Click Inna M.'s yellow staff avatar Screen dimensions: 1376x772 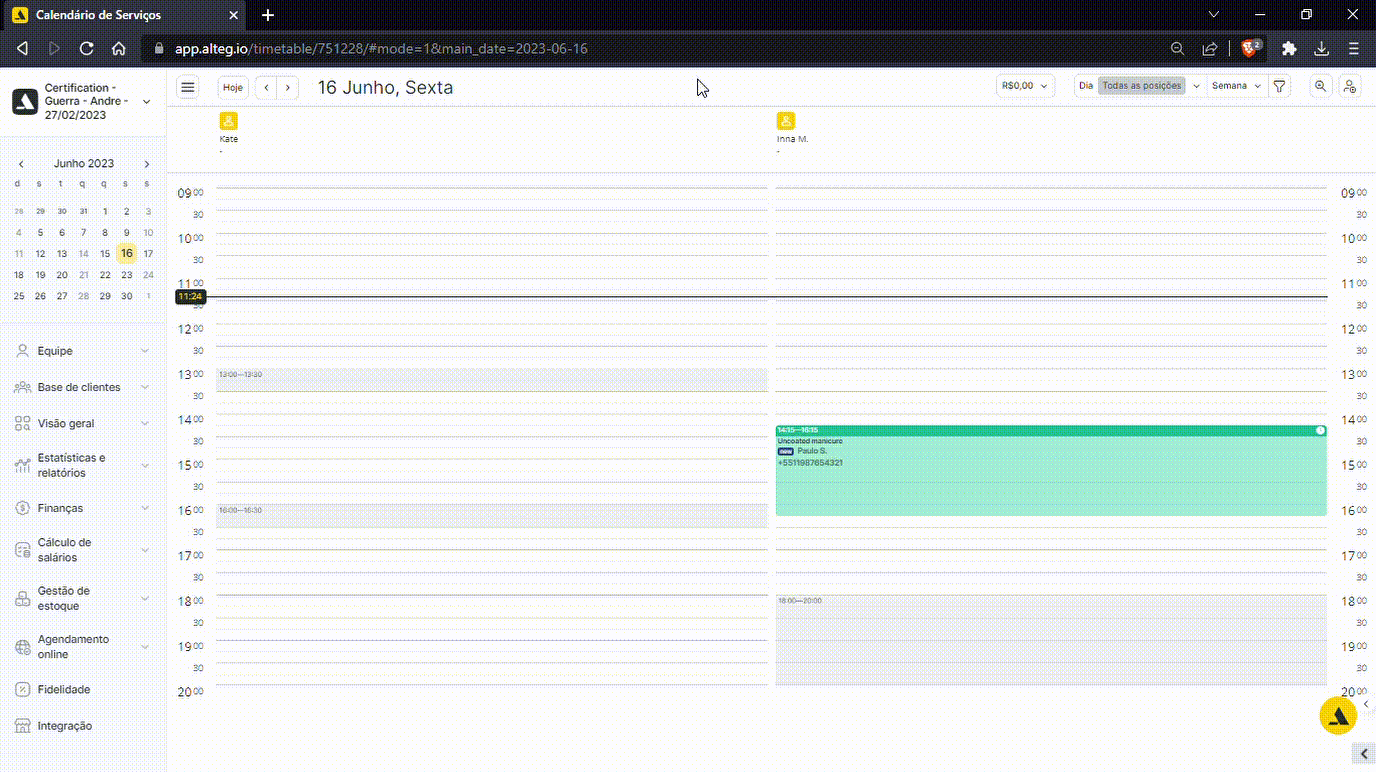pos(786,121)
